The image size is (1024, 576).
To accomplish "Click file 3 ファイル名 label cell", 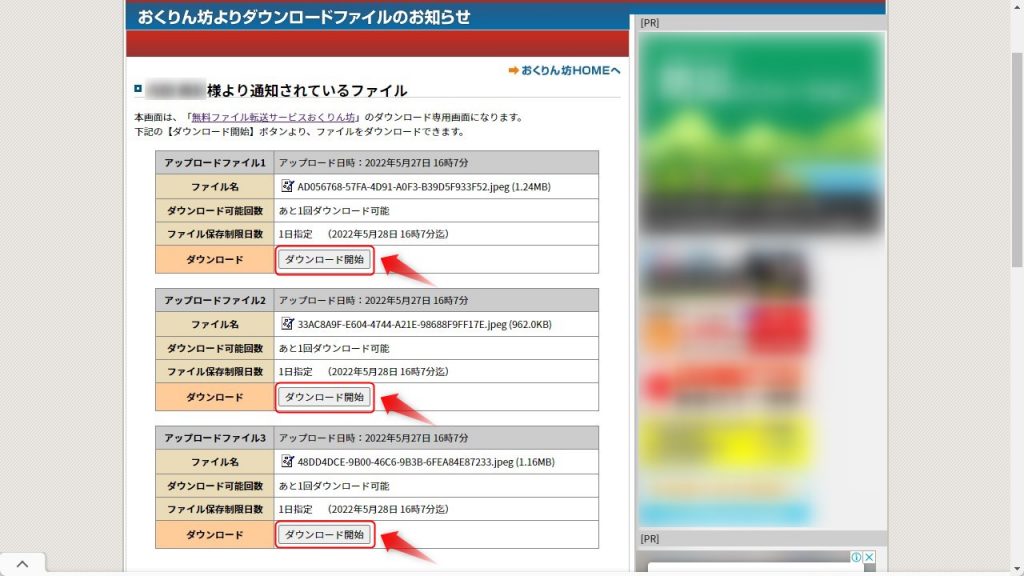I will tap(215, 462).
